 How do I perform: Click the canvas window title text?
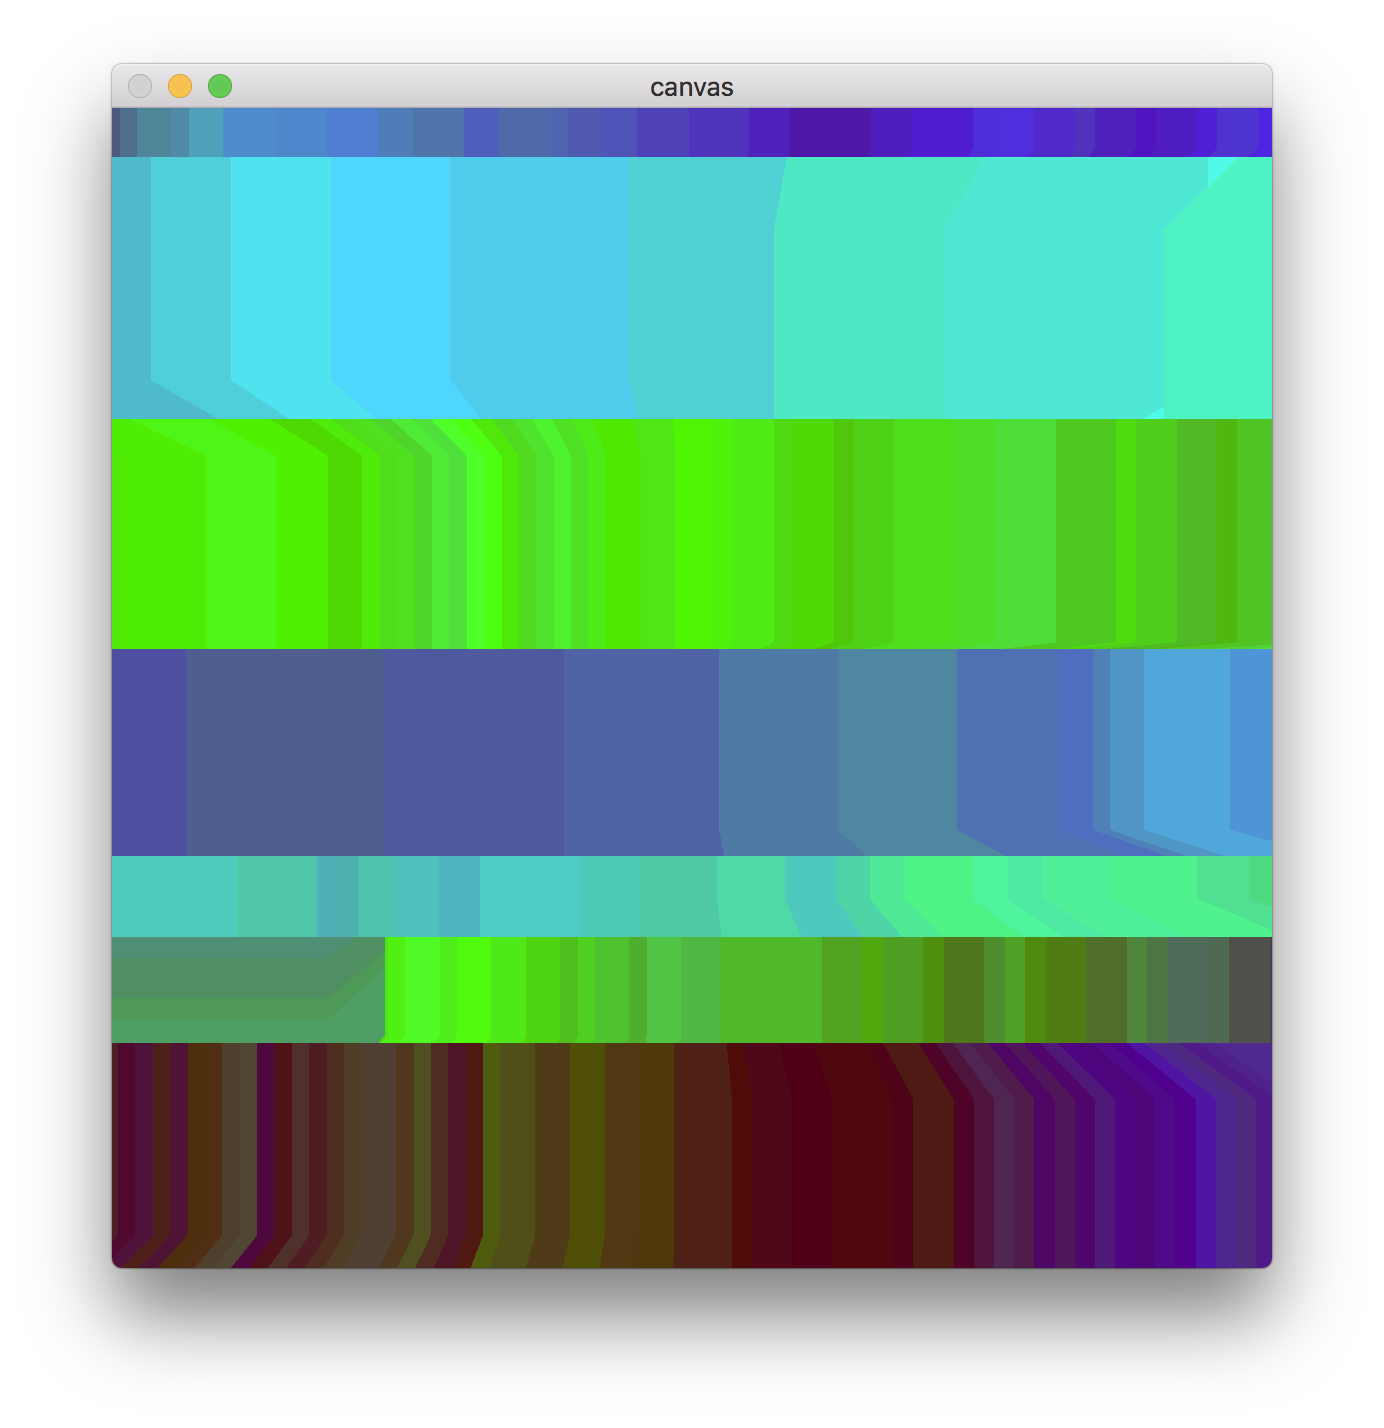(x=691, y=87)
